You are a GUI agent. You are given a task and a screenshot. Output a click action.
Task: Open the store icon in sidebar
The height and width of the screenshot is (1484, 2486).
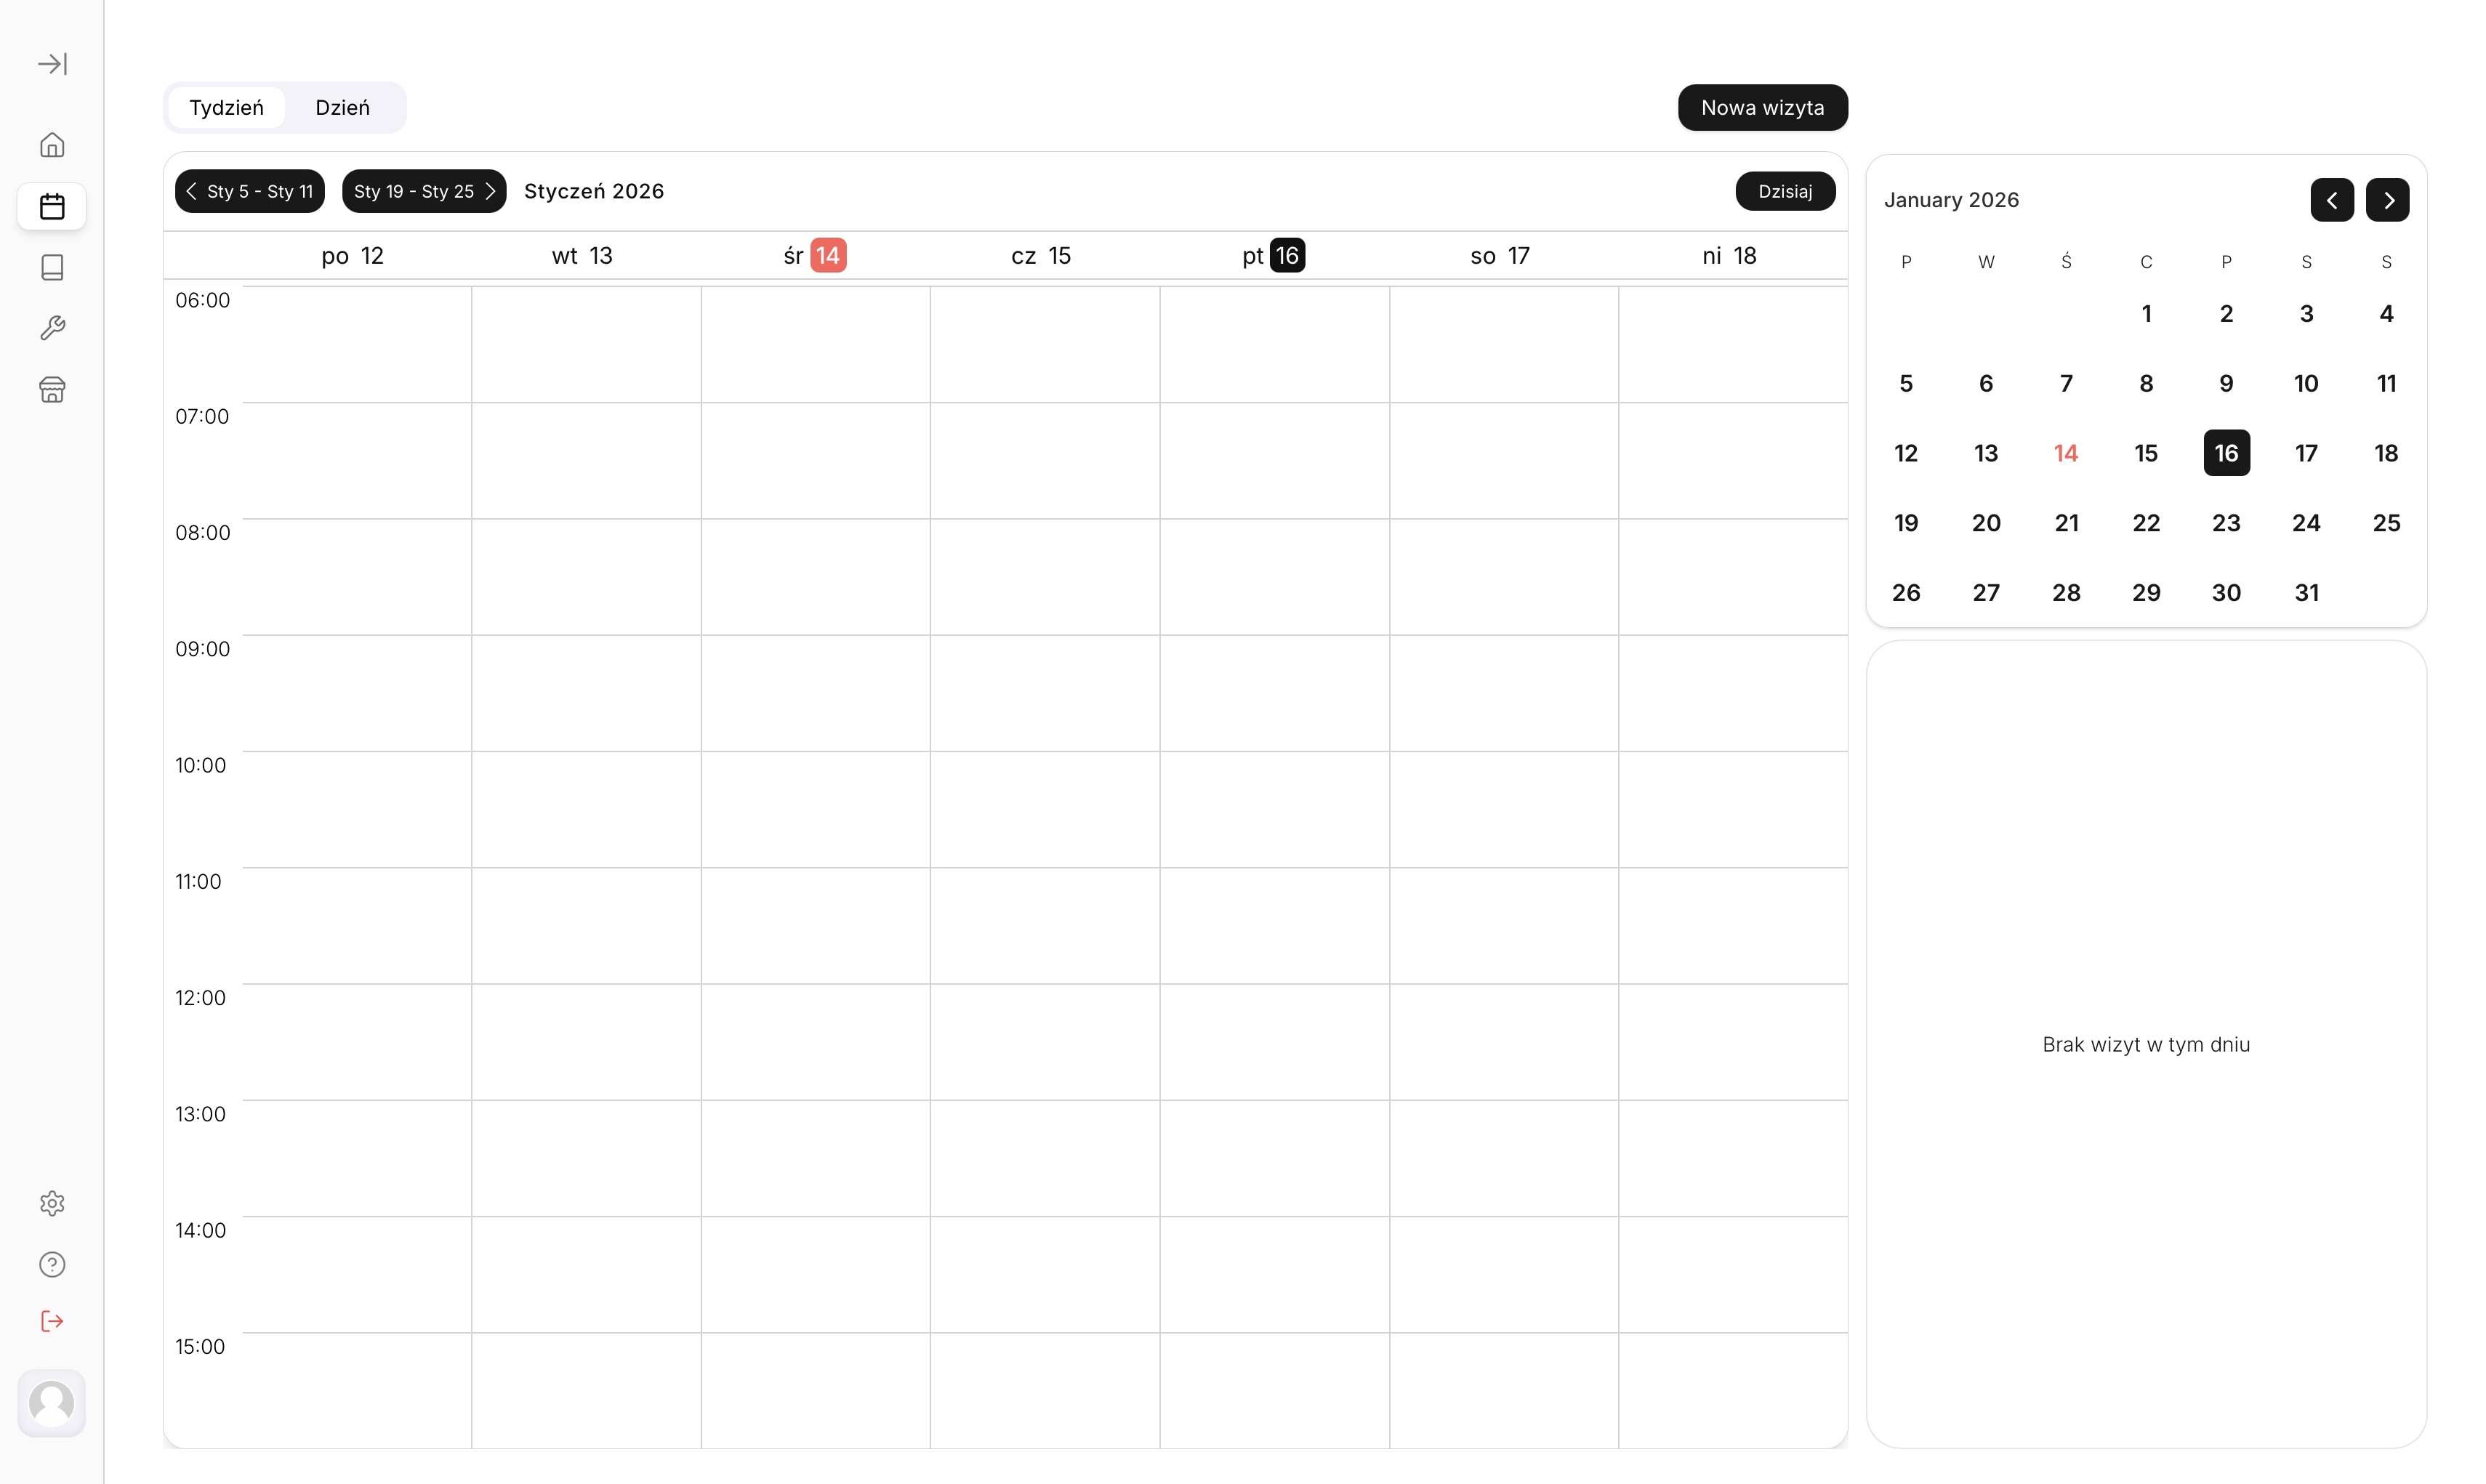52,389
